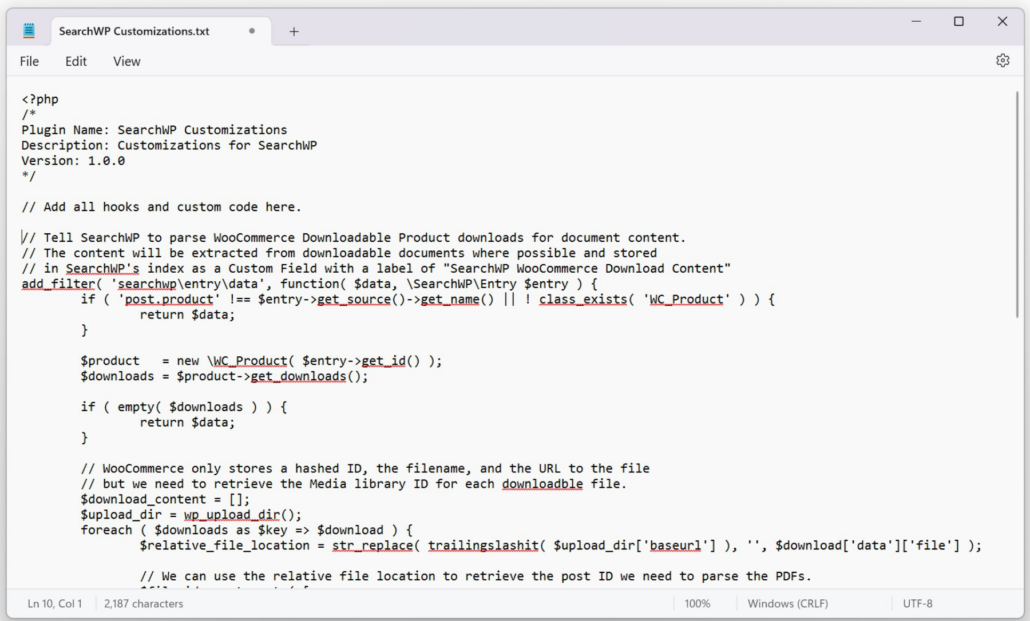Minimize the Notepad window

[x=918, y=21]
